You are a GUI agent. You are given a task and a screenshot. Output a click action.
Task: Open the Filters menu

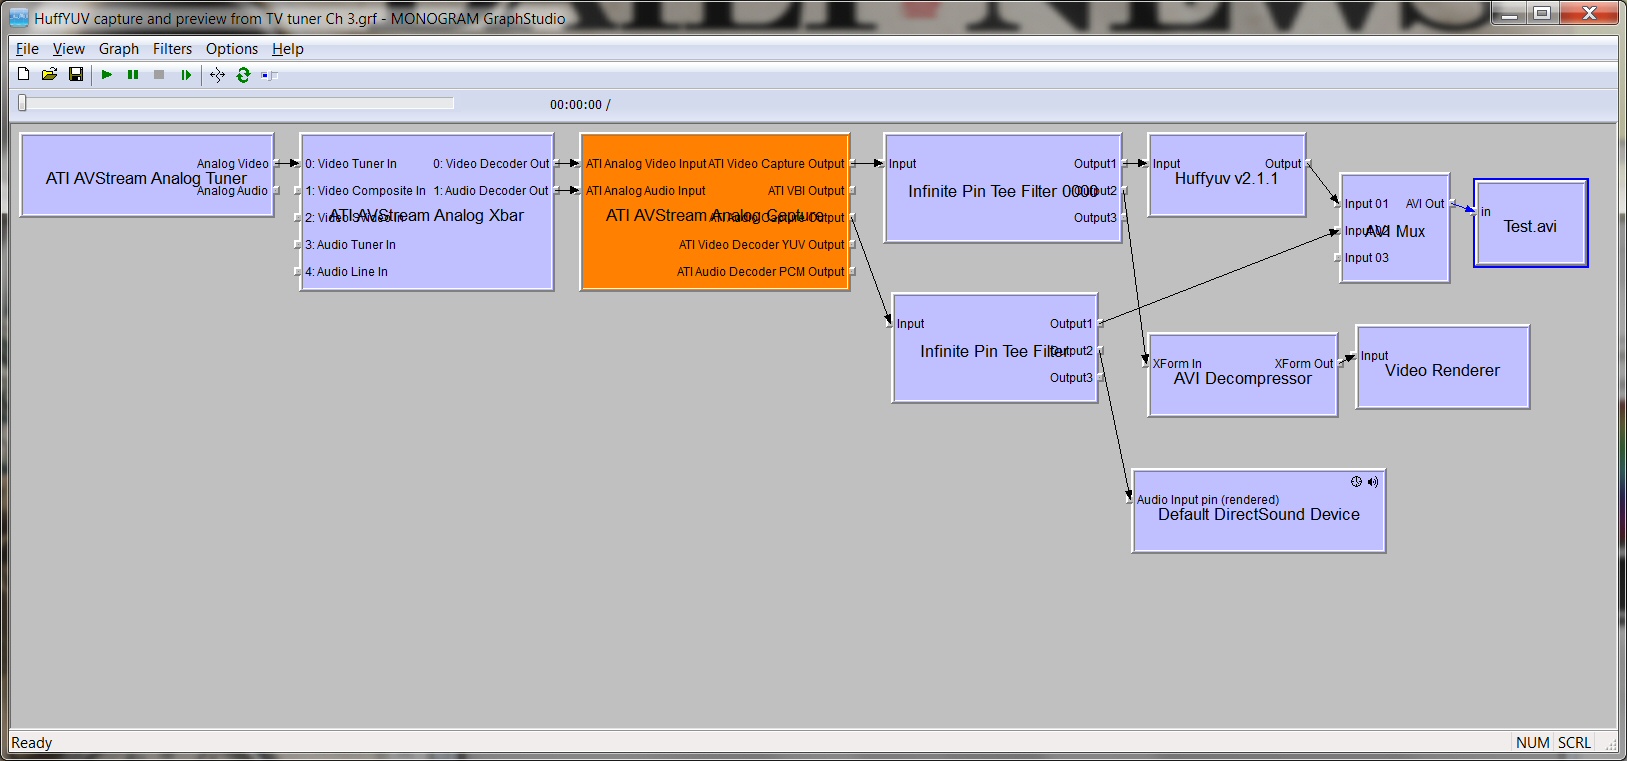(x=172, y=49)
